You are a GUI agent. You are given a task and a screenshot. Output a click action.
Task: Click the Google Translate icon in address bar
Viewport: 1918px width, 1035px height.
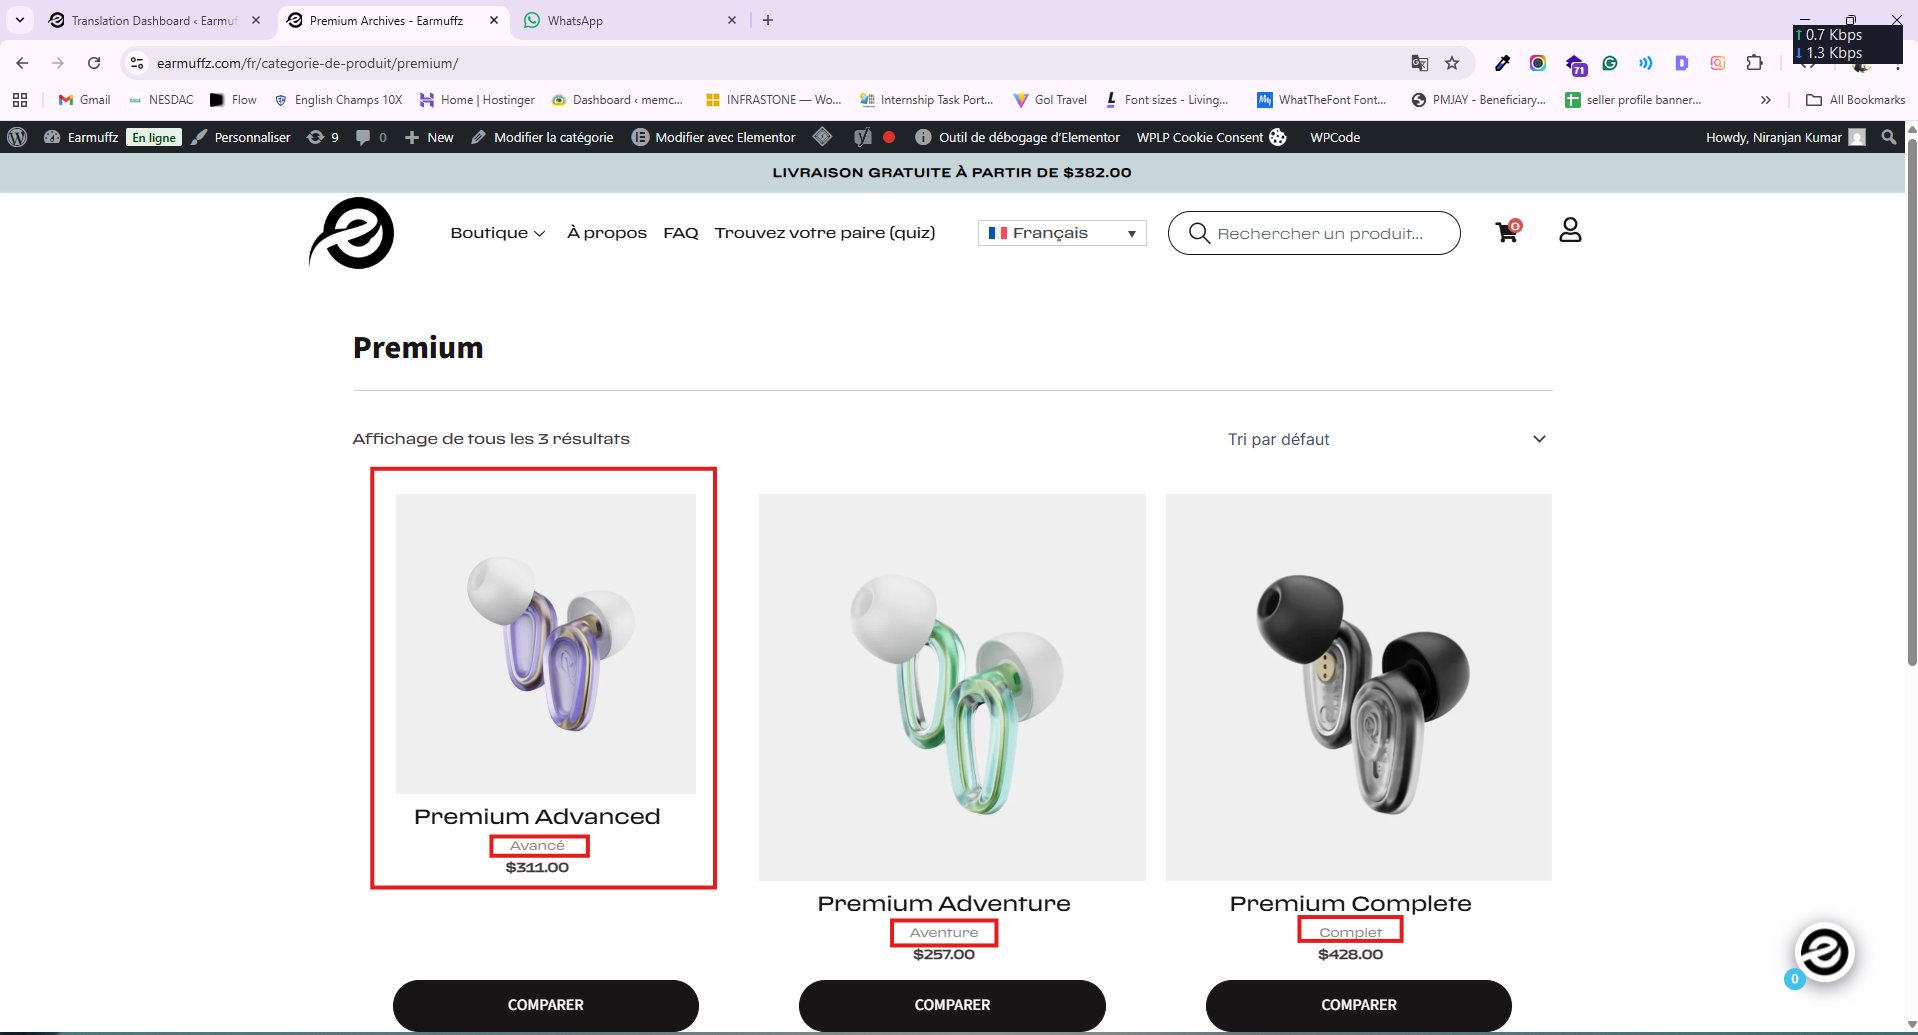coord(1419,63)
